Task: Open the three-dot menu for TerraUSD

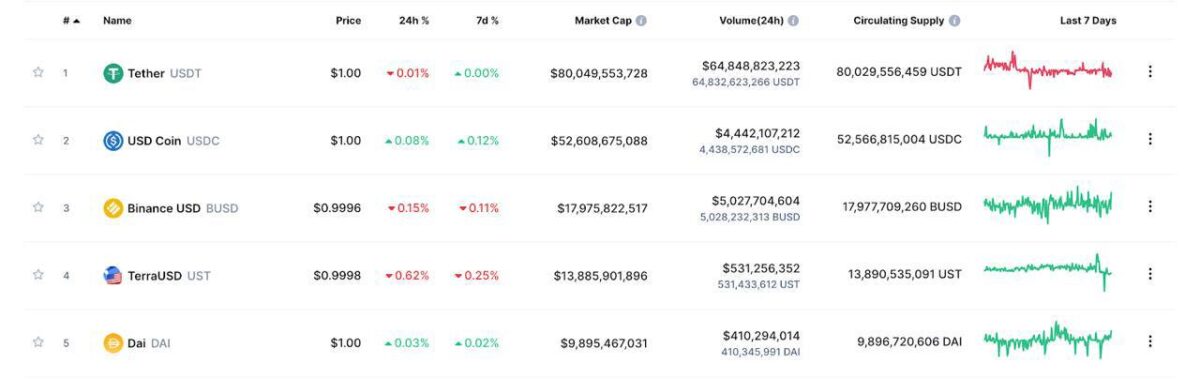Action: [1150, 273]
